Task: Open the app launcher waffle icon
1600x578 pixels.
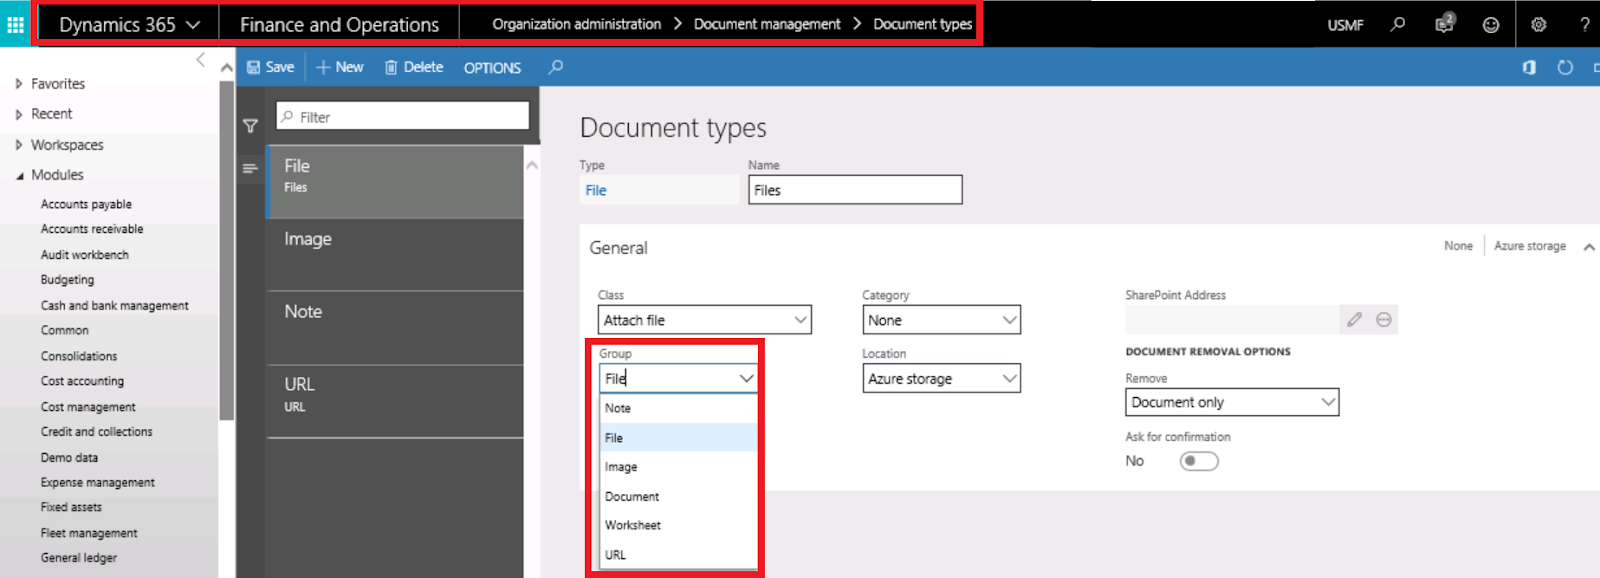Action: [15, 24]
